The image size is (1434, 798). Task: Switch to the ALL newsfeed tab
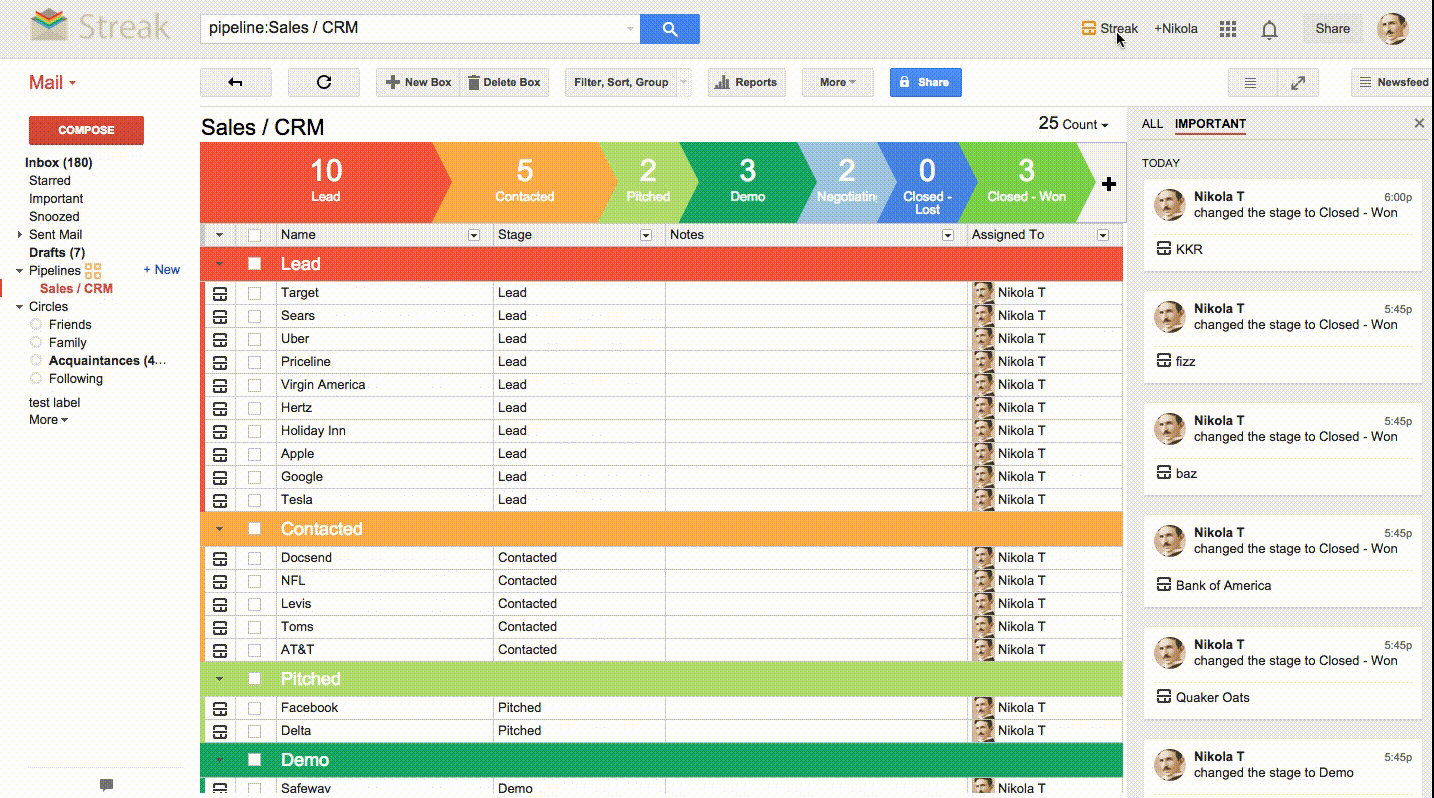[1152, 124]
